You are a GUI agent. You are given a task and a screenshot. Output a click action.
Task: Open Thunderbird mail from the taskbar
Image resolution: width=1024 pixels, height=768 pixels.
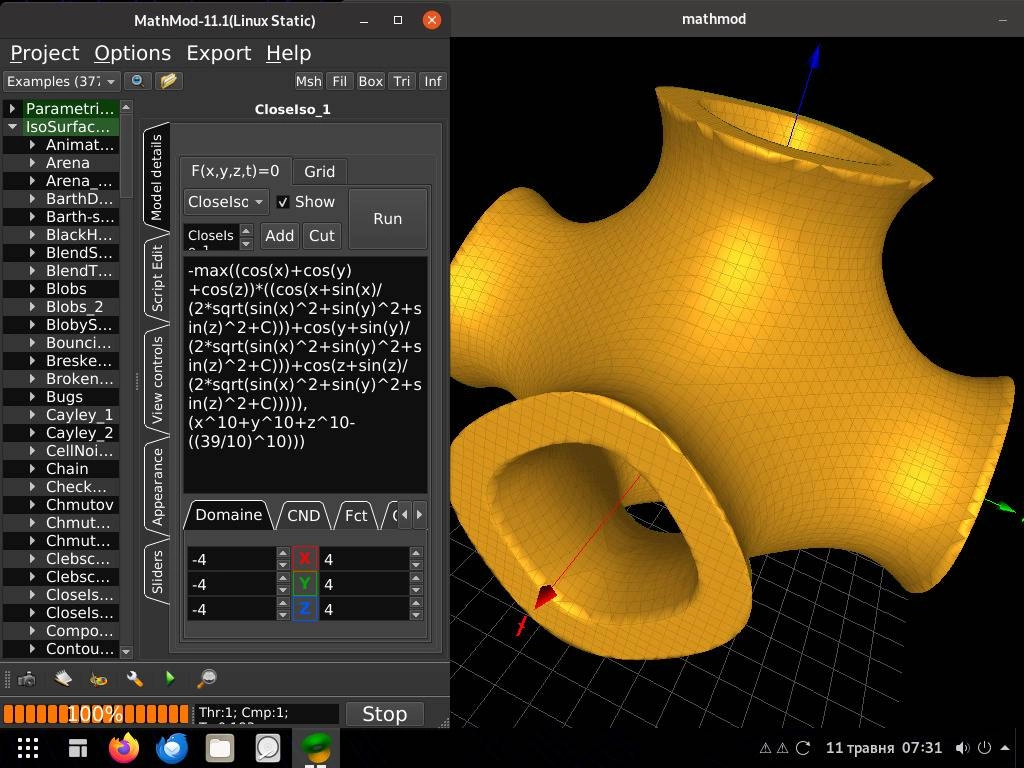point(172,748)
